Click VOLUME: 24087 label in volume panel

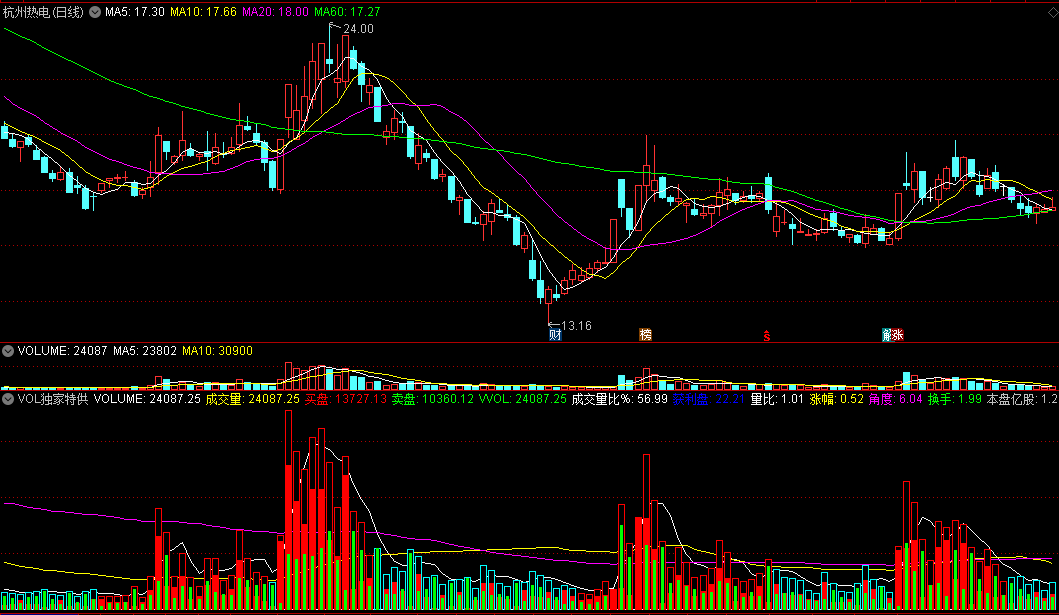coord(62,351)
